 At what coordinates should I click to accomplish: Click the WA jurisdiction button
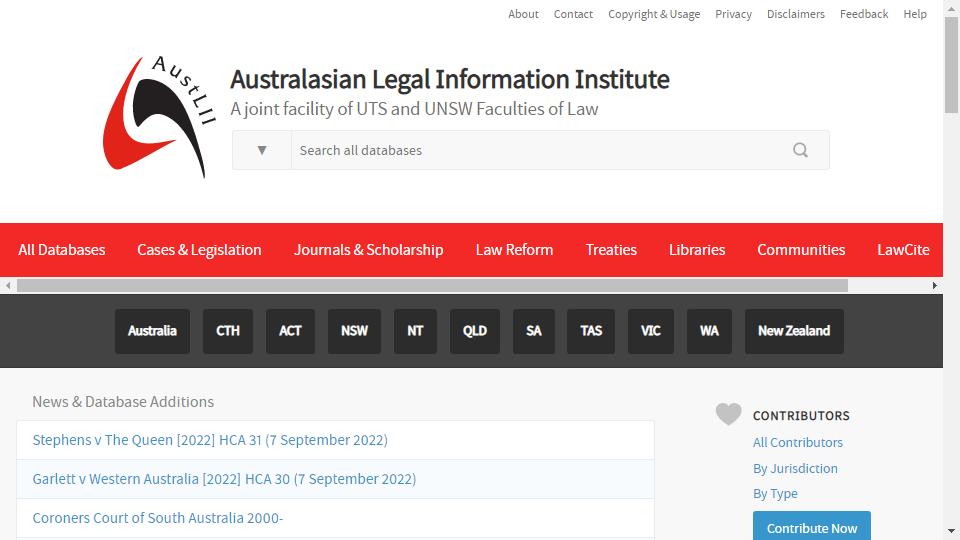(709, 331)
